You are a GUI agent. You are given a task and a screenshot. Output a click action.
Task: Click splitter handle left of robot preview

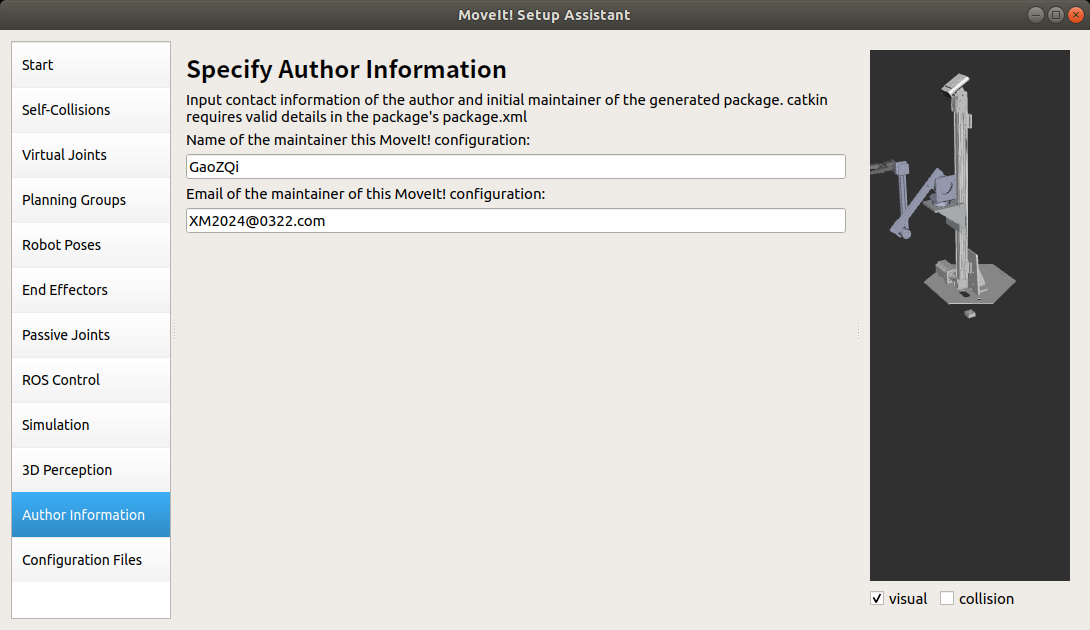coord(859,332)
